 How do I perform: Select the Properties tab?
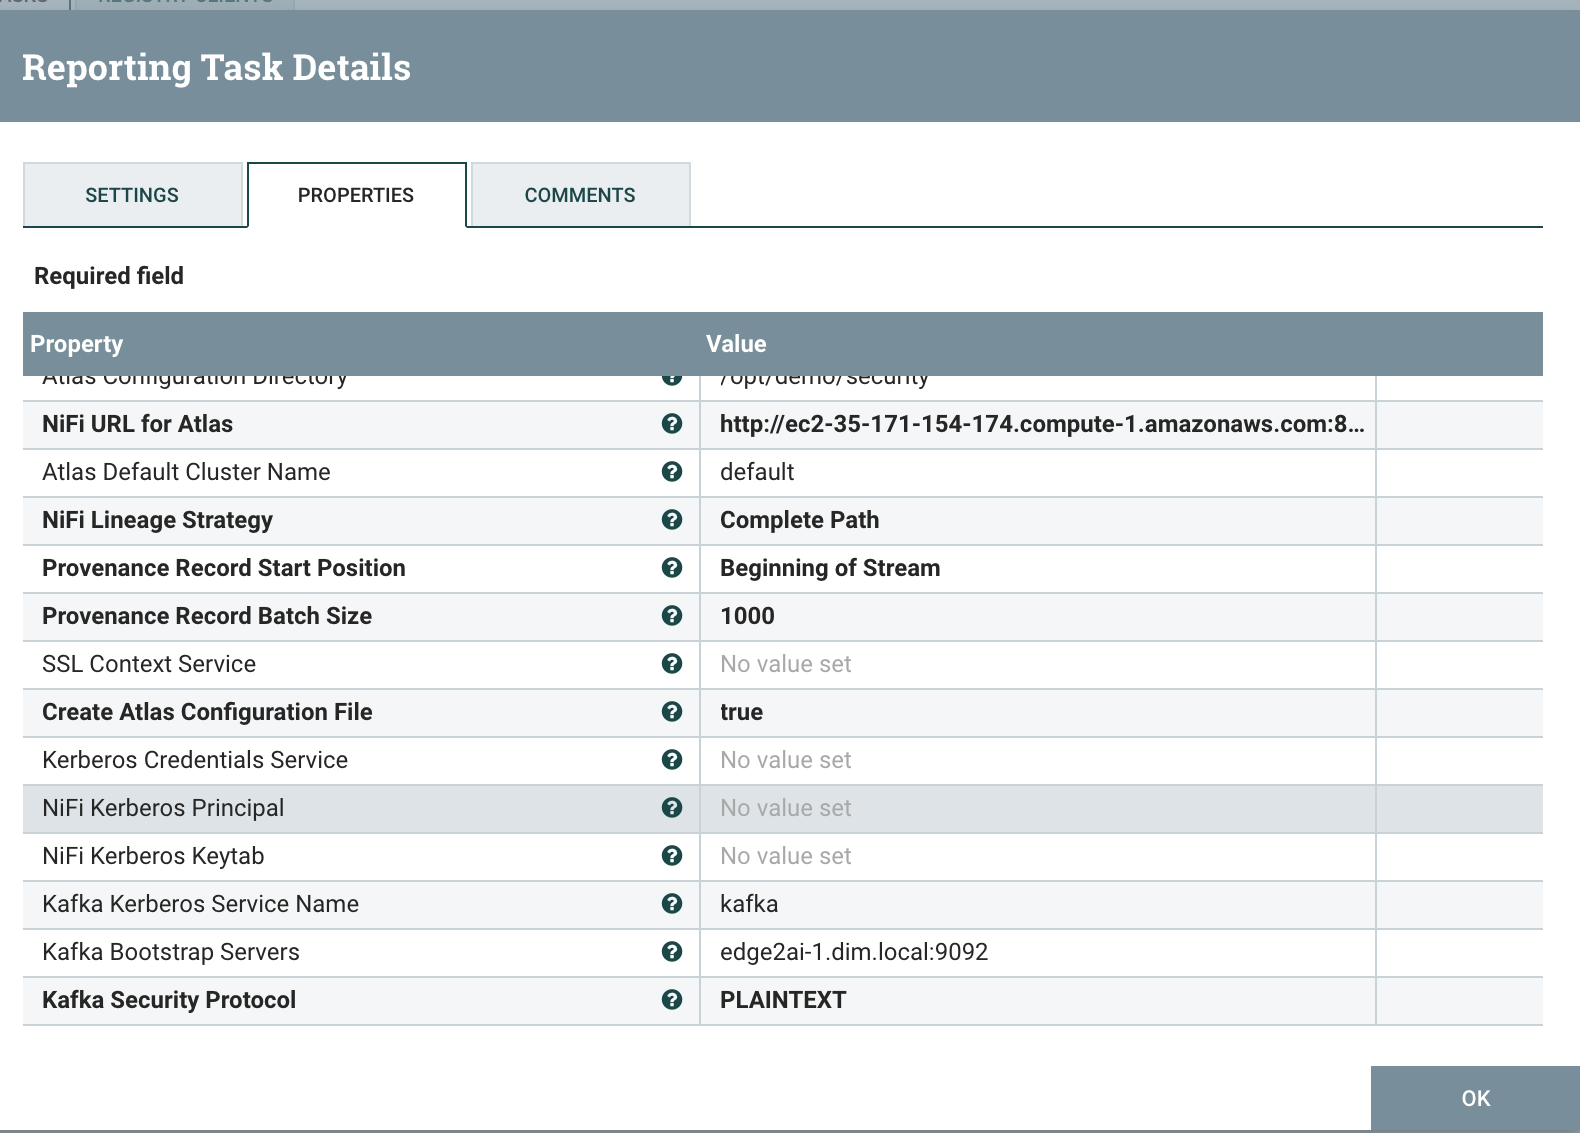pos(356,195)
